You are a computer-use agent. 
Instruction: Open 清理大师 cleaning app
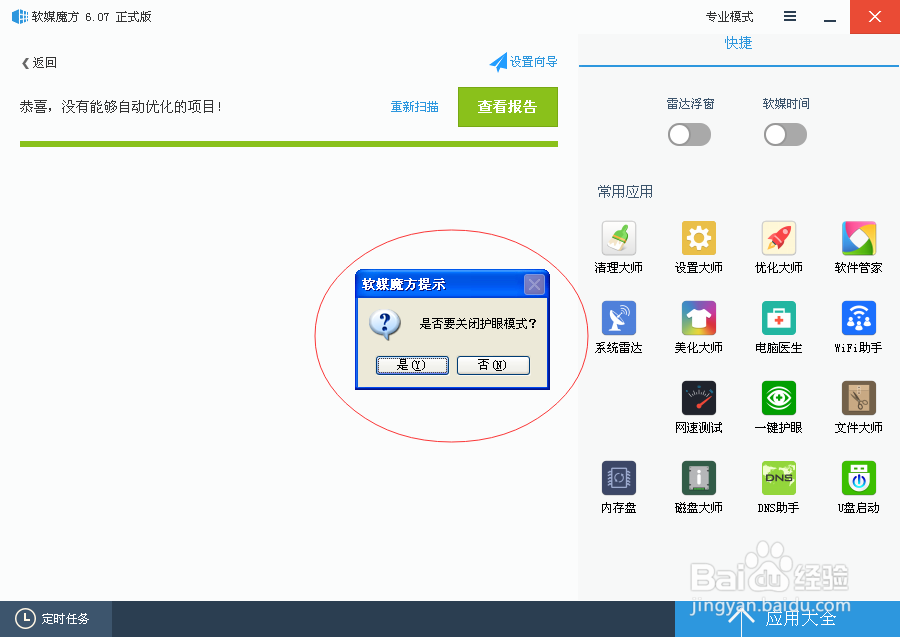pos(619,238)
